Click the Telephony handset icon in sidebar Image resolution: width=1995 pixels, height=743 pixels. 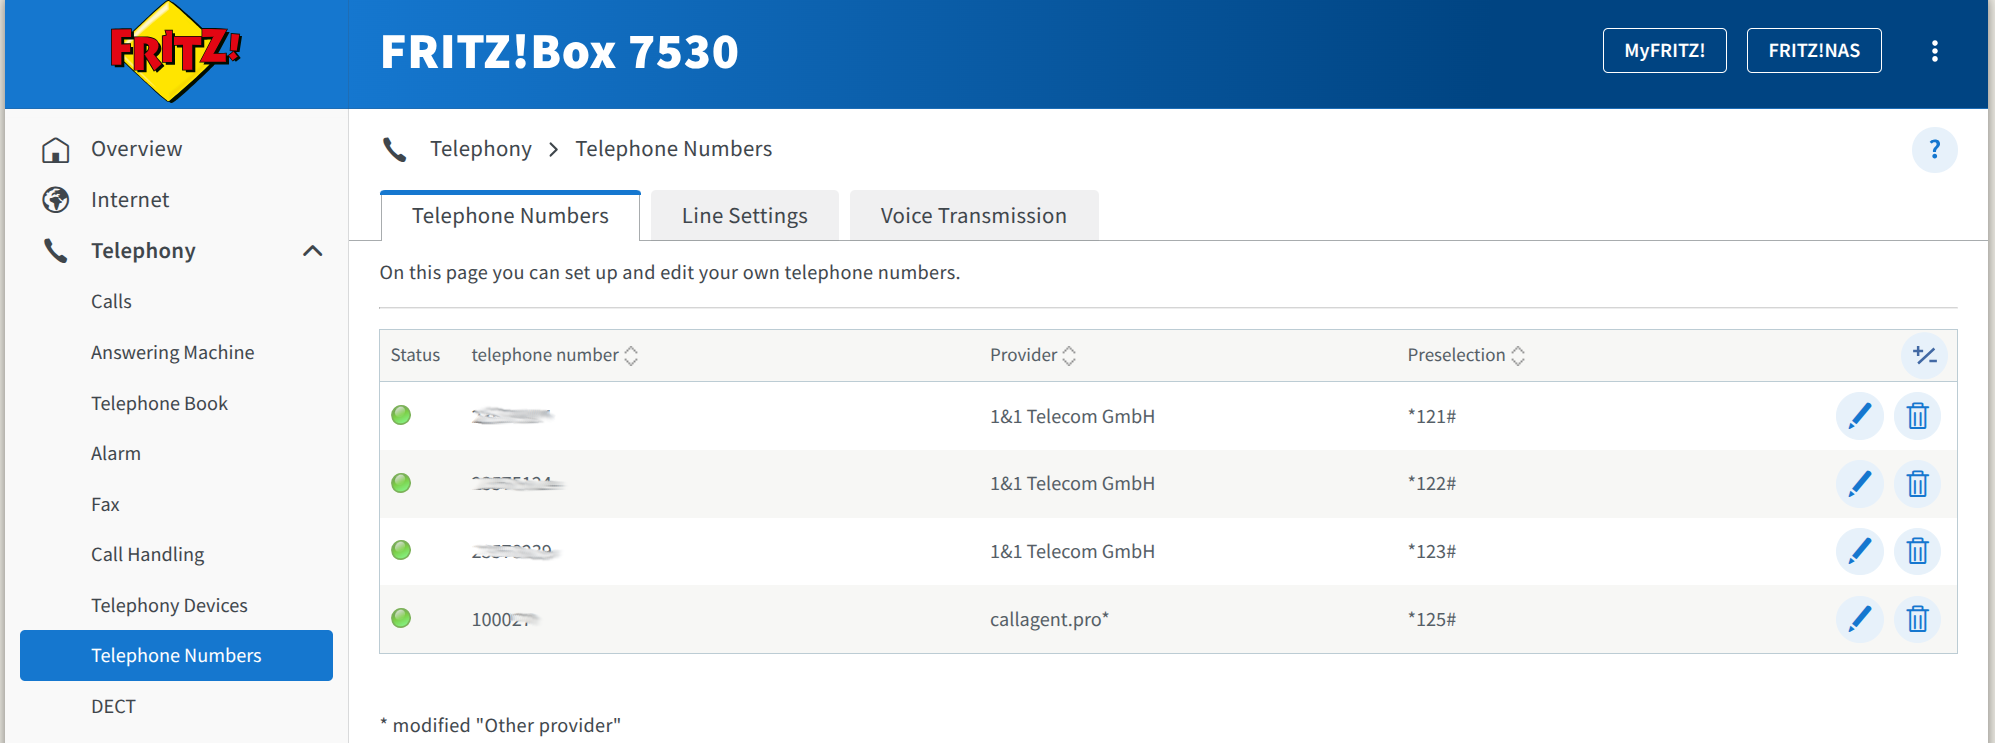56,251
